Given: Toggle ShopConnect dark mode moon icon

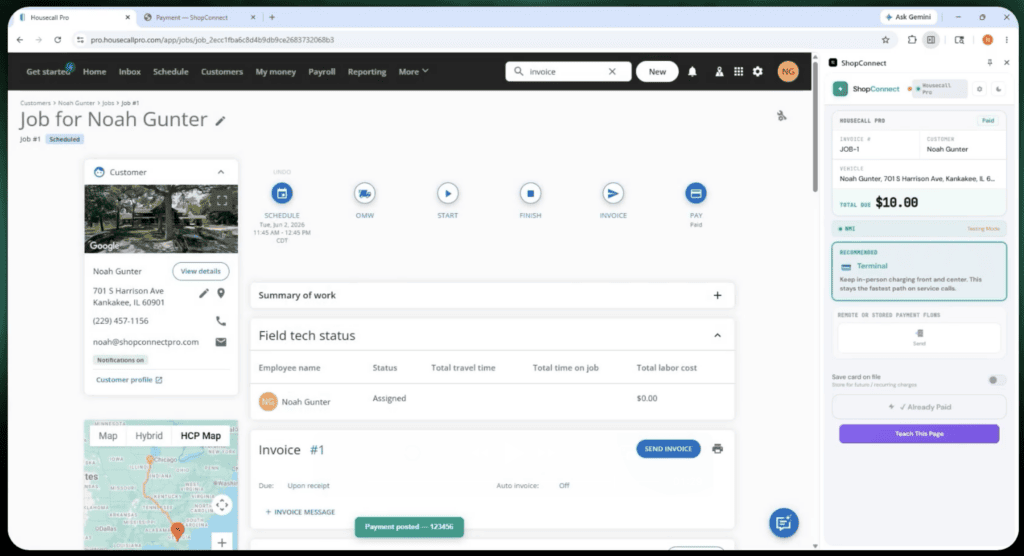Looking at the screenshot, I should point(998,89).
